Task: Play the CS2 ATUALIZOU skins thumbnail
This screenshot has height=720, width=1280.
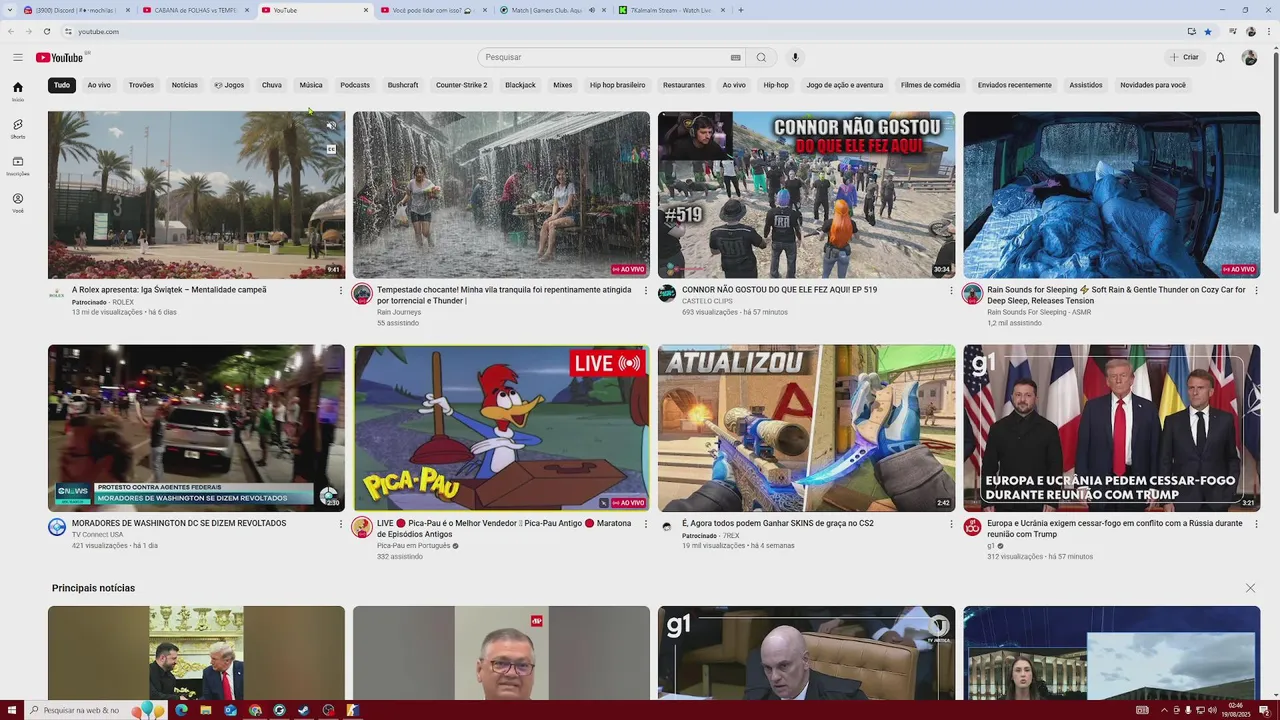Action: pos(806,428)
